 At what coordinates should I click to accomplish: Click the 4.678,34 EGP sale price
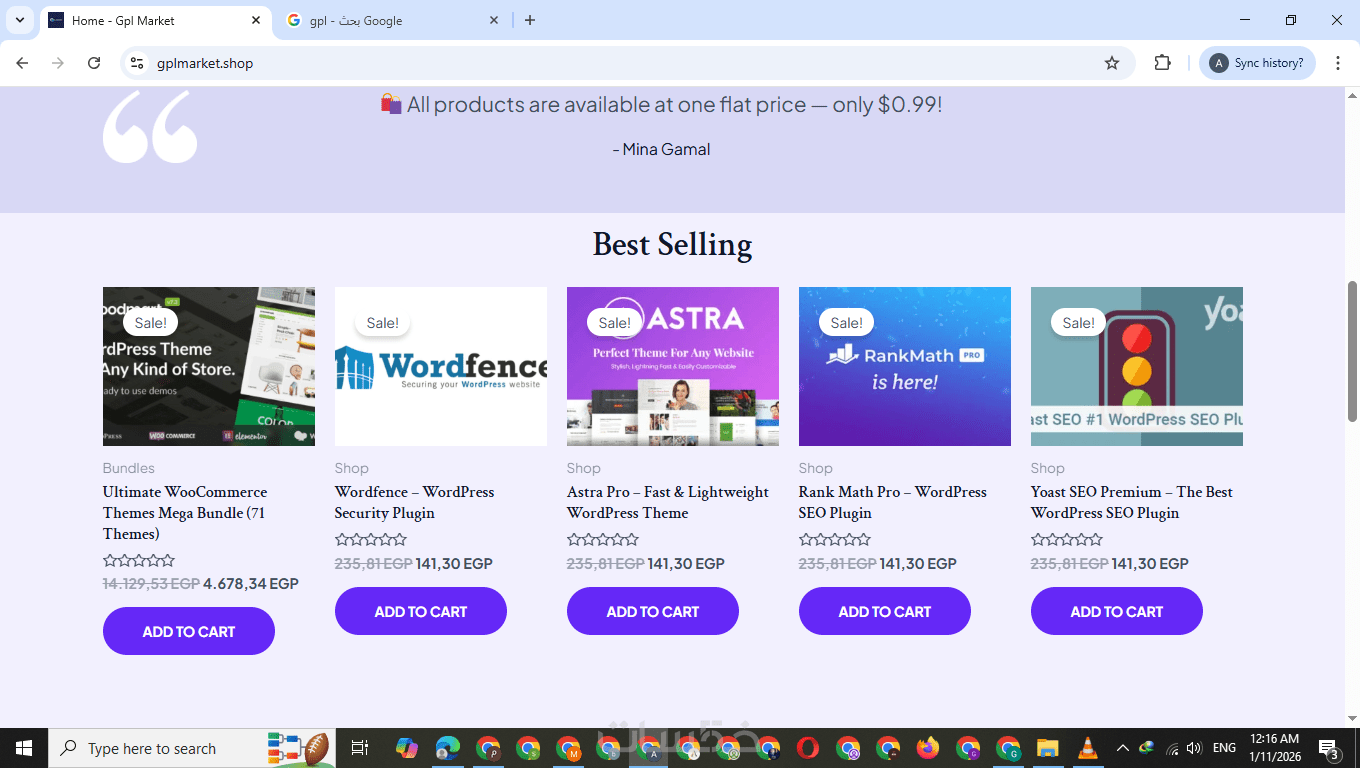(x=251, y=584)
